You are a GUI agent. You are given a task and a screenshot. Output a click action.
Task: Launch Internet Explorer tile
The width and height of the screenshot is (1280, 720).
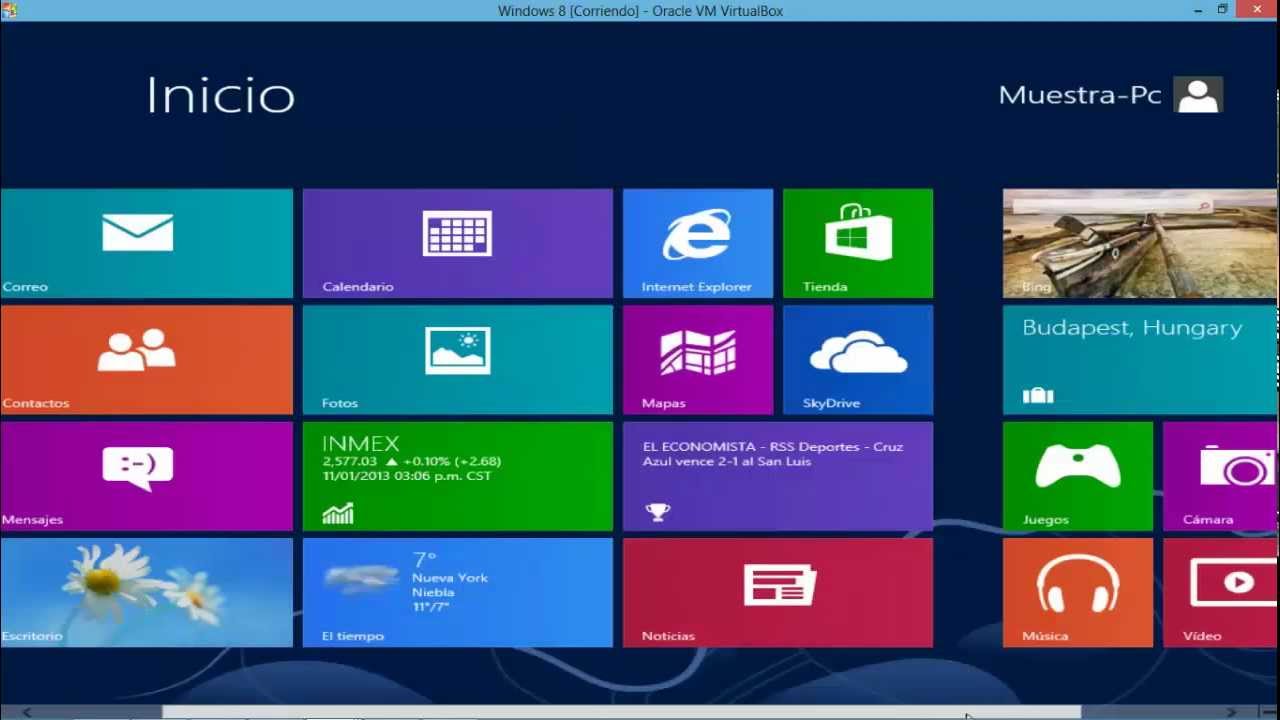[x=698, y=243]
